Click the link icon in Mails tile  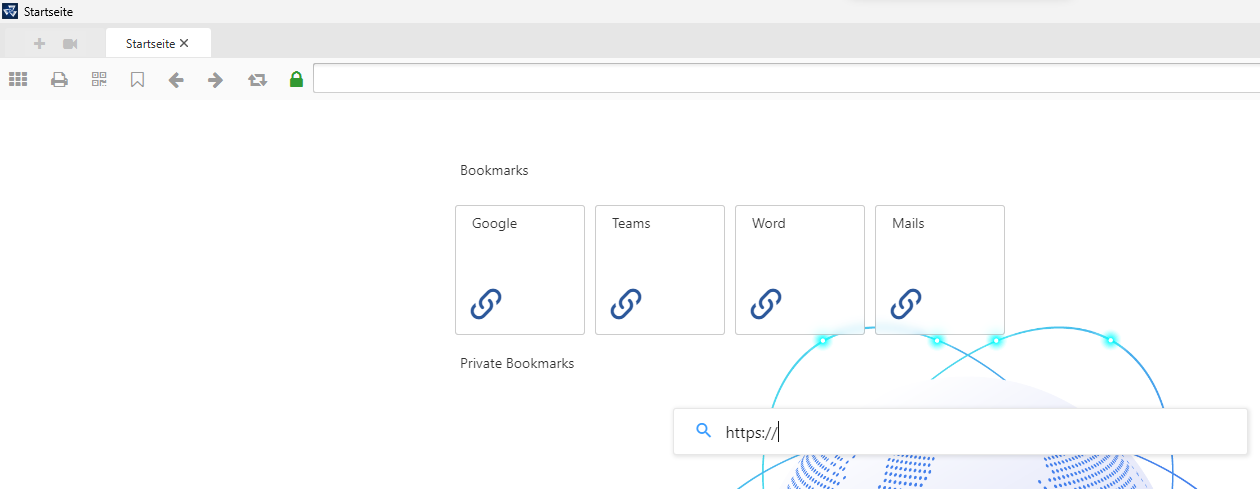[906, 303]
